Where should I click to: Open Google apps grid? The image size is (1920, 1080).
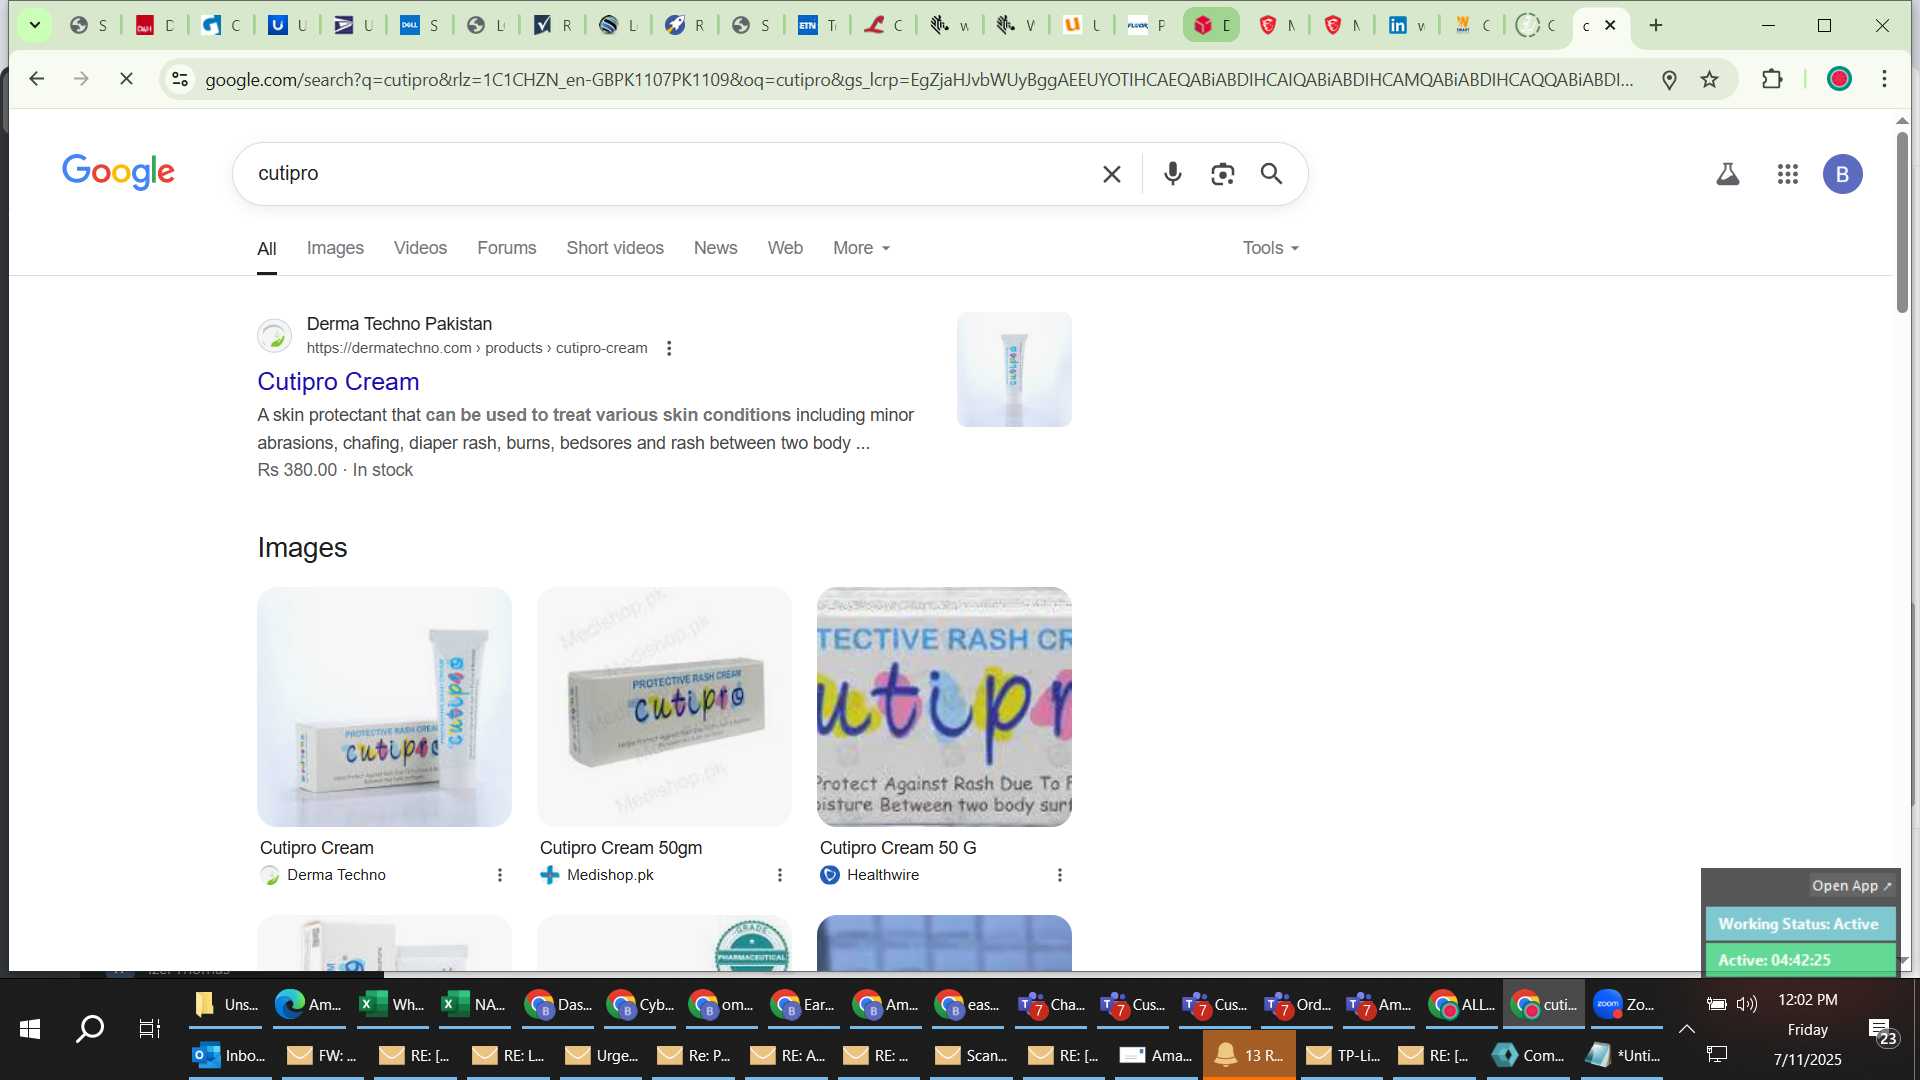point(1787,174)
